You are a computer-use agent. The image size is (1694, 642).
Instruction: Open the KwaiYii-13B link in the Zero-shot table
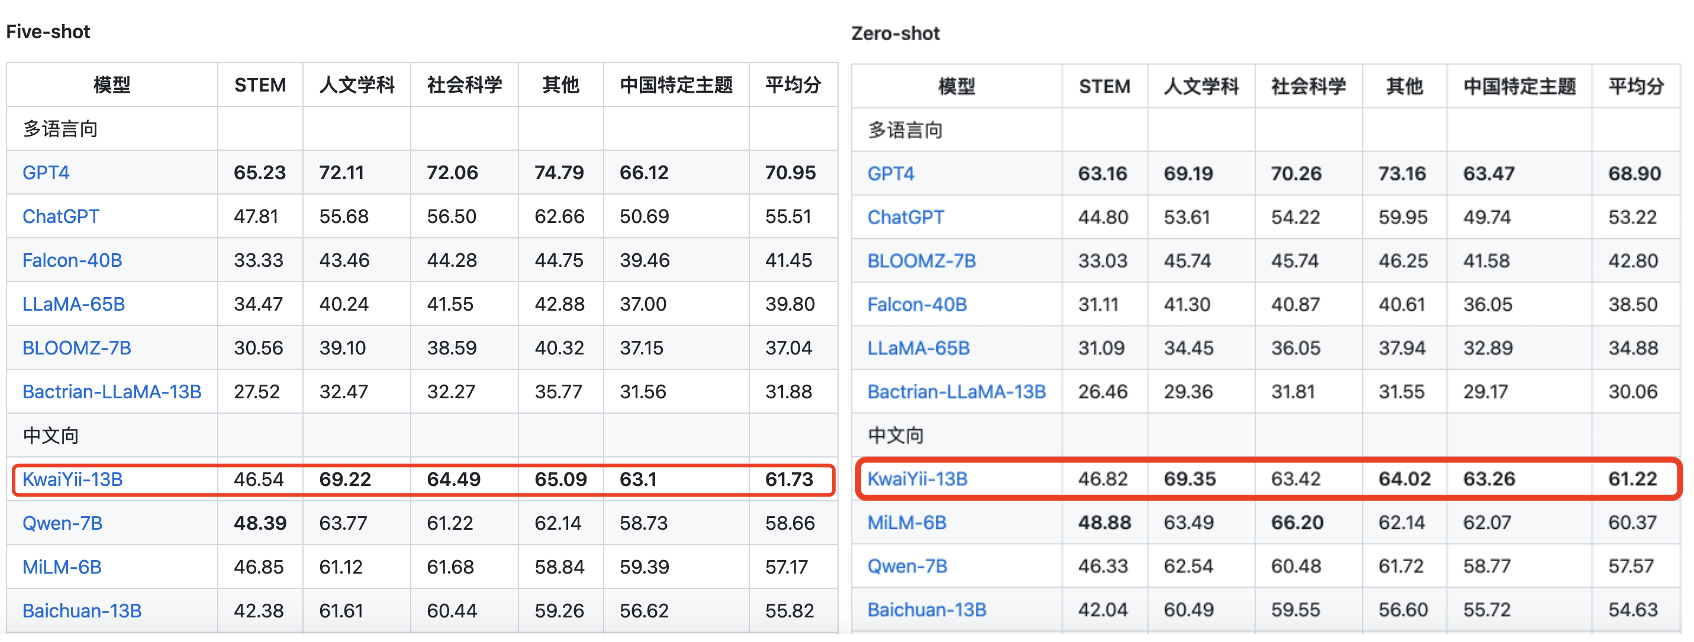[917, 479]
